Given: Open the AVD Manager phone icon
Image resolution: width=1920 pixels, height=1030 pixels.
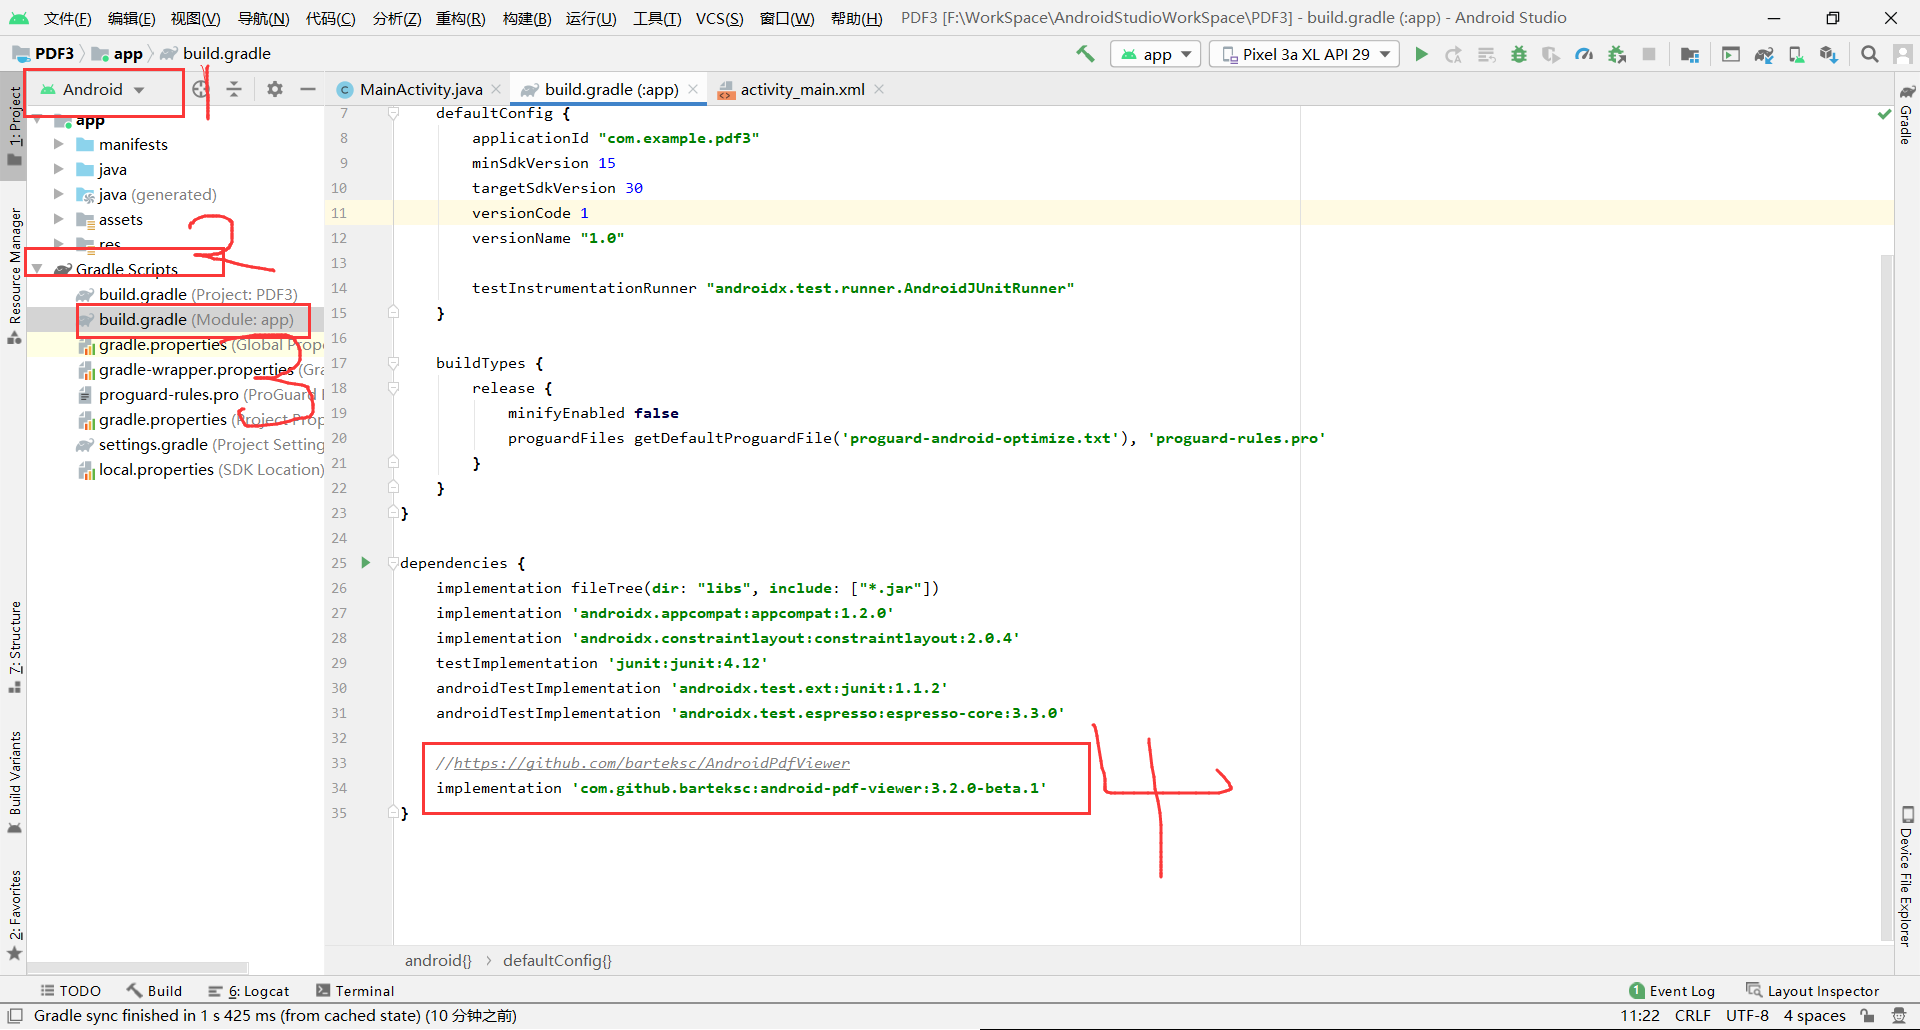Looking at the screenshot, I should tap(1796, 54).
